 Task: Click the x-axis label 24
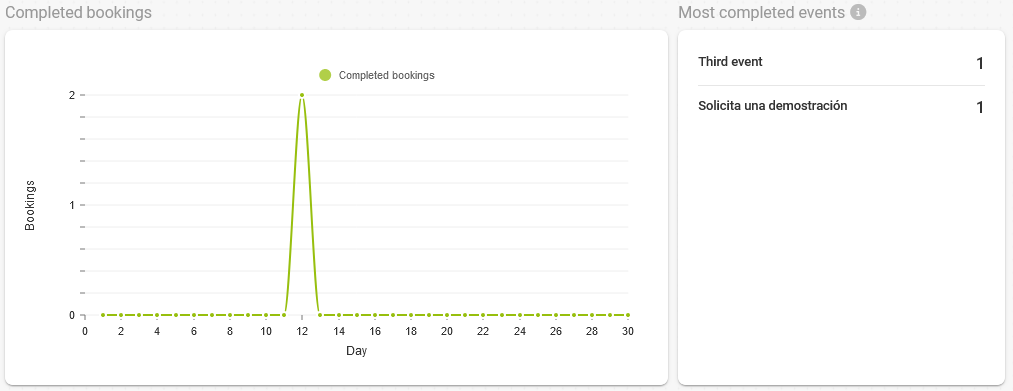(519, 331)
